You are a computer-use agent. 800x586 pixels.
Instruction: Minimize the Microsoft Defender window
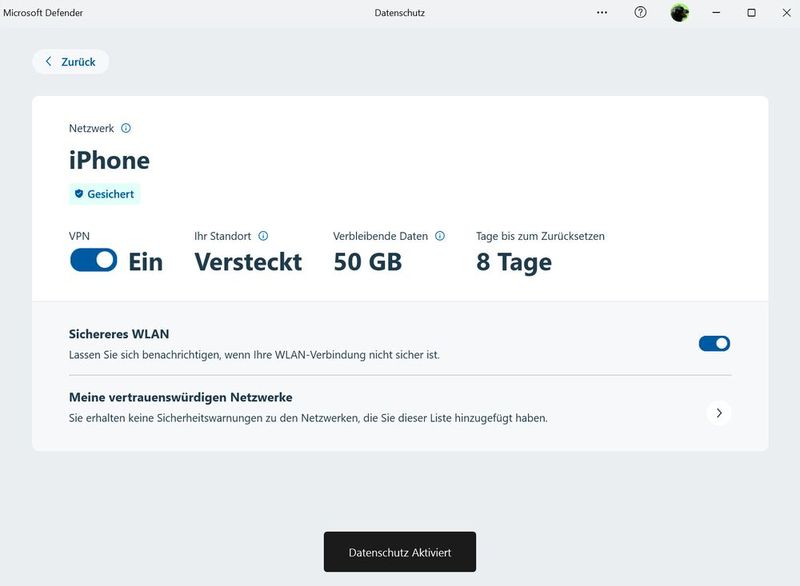pyautogui.click(x=716, y=13)
